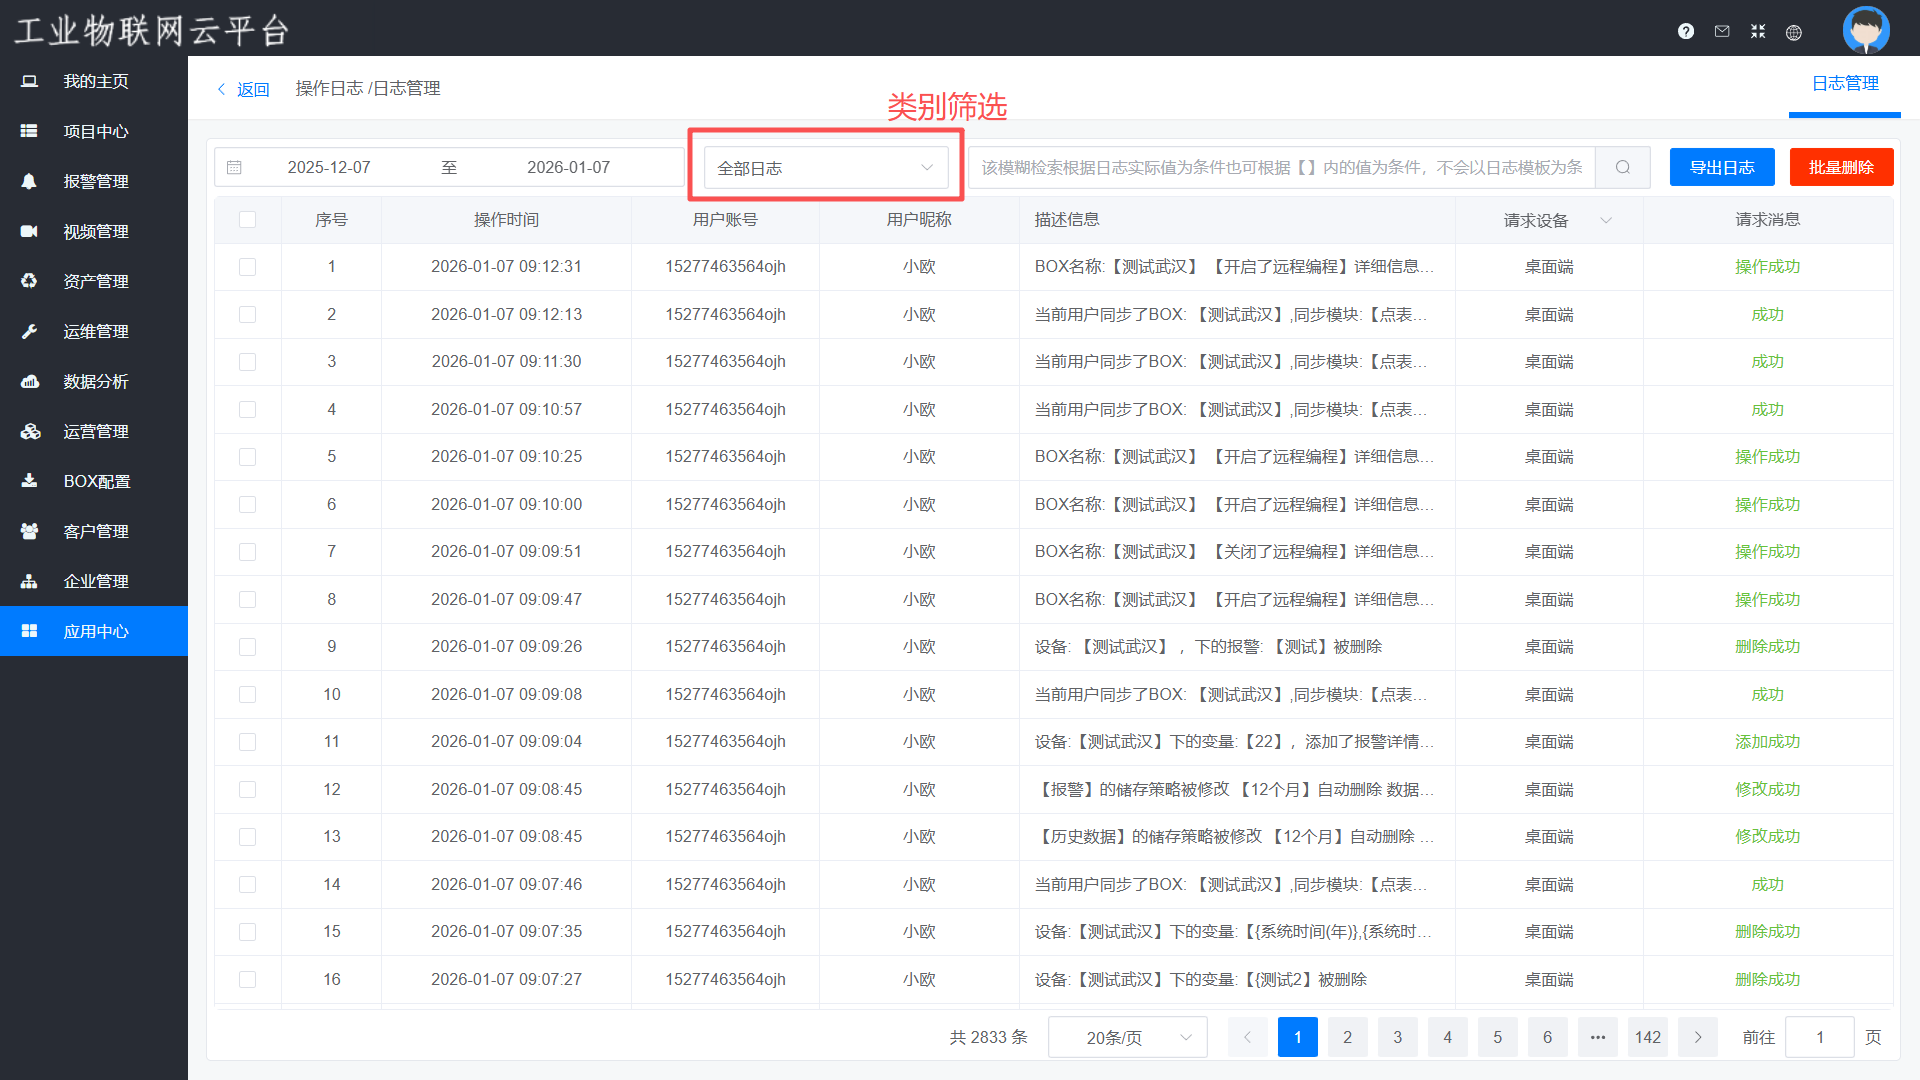Expand the 全部日志 category dropdown

pyautogui.click(x=826, y=168)
